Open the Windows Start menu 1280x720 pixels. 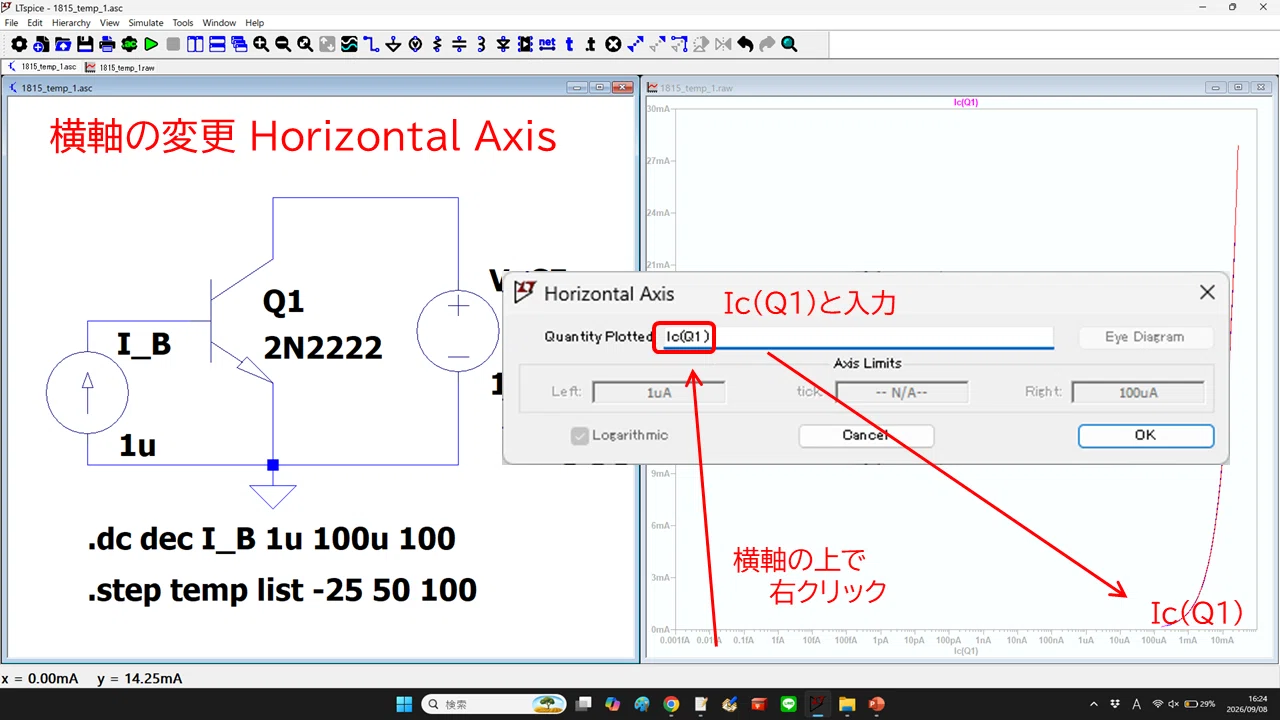click(x=403, y=704)
